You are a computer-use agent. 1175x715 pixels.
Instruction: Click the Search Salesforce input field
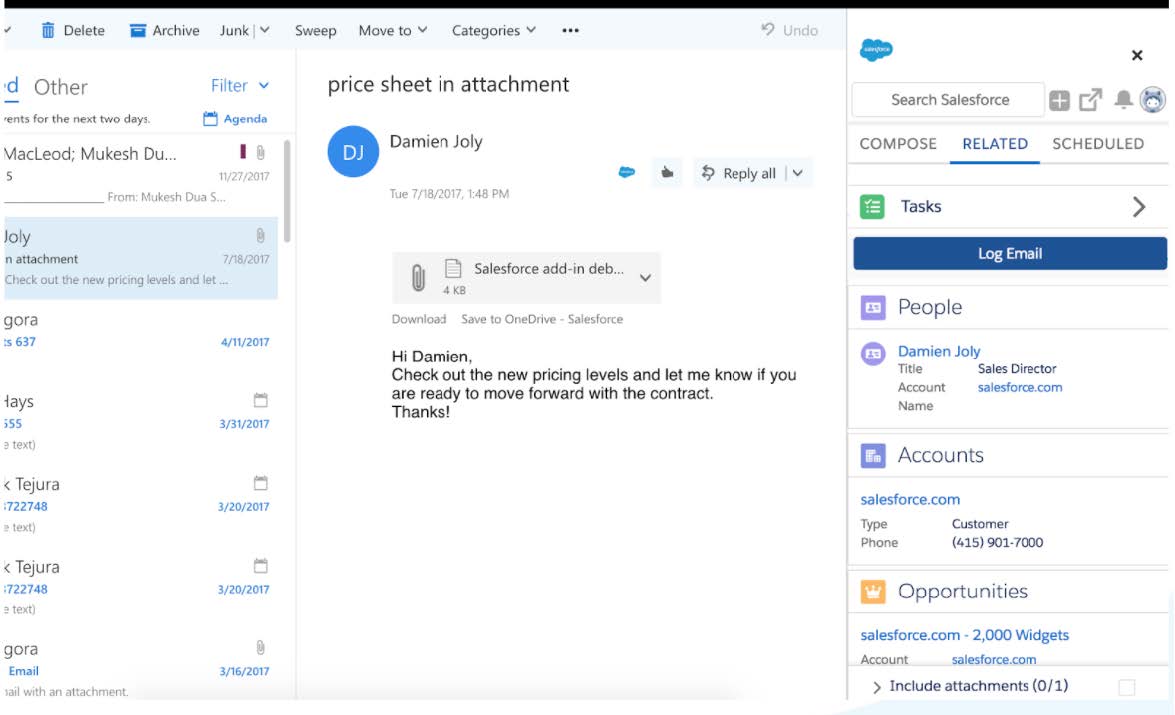[948, 100]
